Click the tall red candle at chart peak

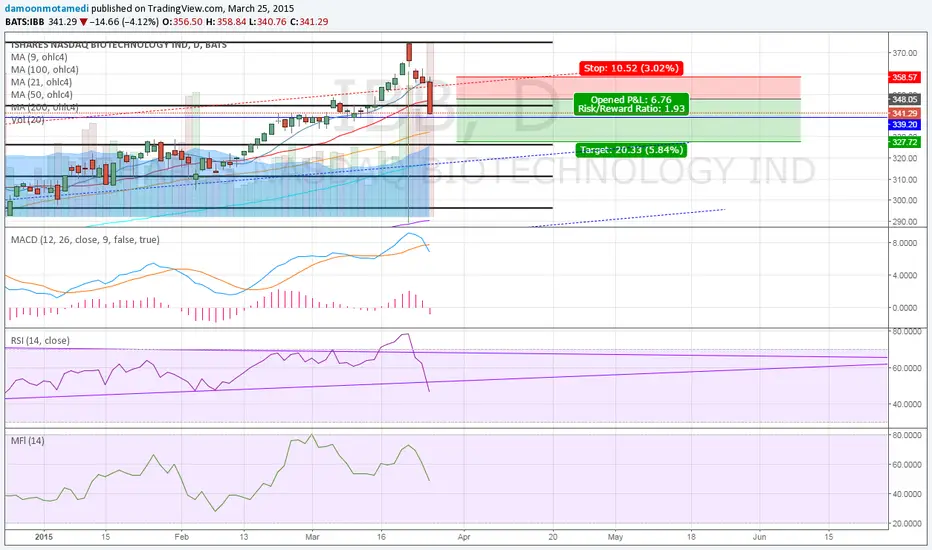(409, 52)
